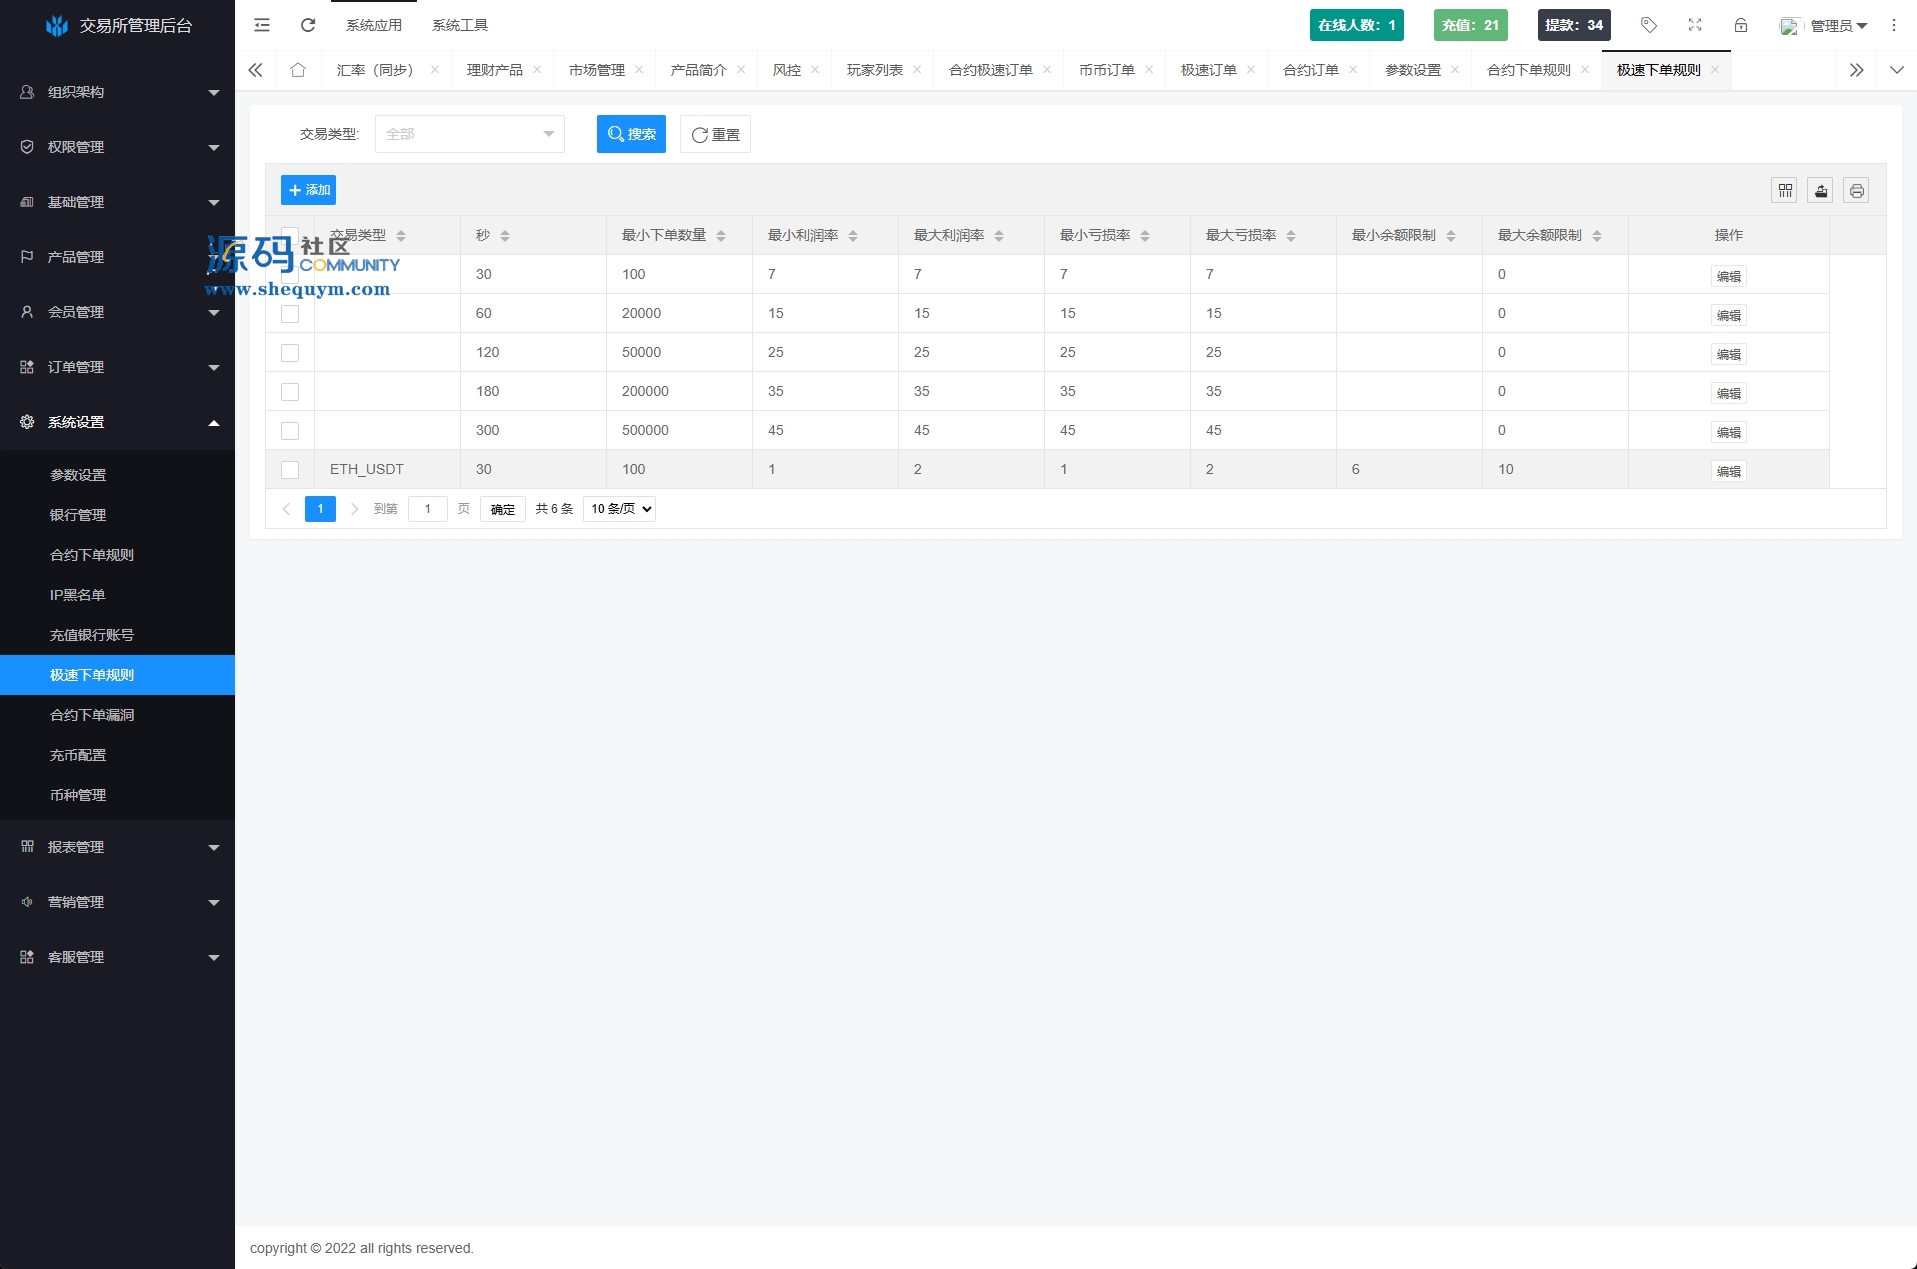Switch to the 参数设置 tab

pos(1412,70)
